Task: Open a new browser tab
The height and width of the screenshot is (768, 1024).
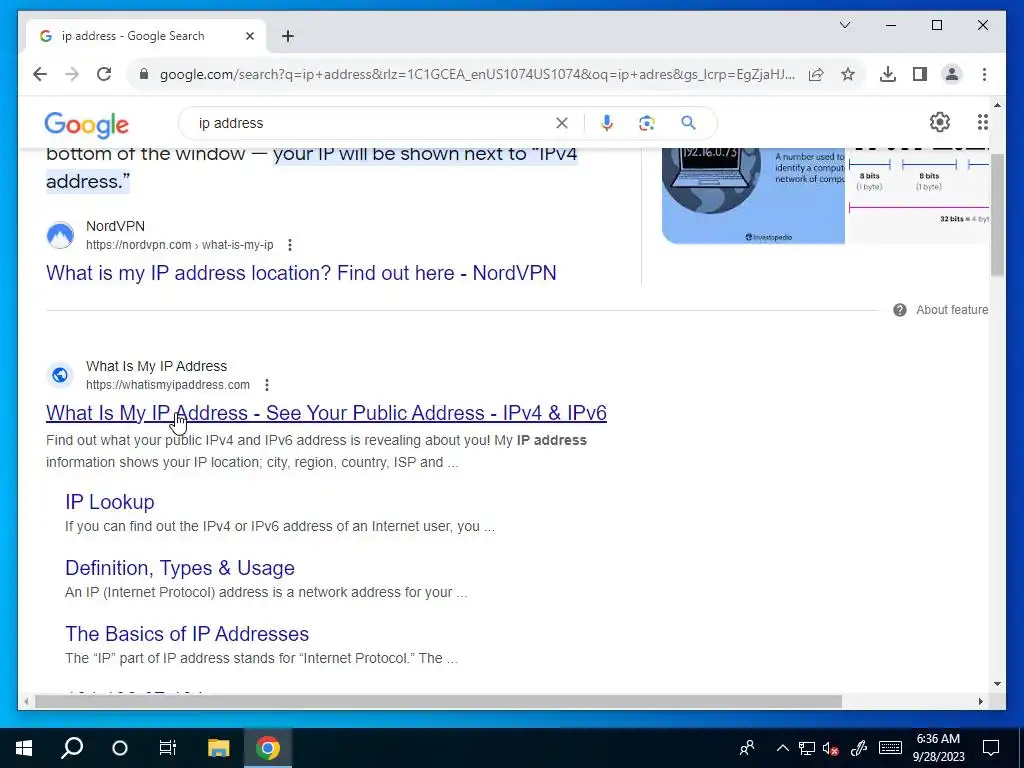Action: pos(288,36)
